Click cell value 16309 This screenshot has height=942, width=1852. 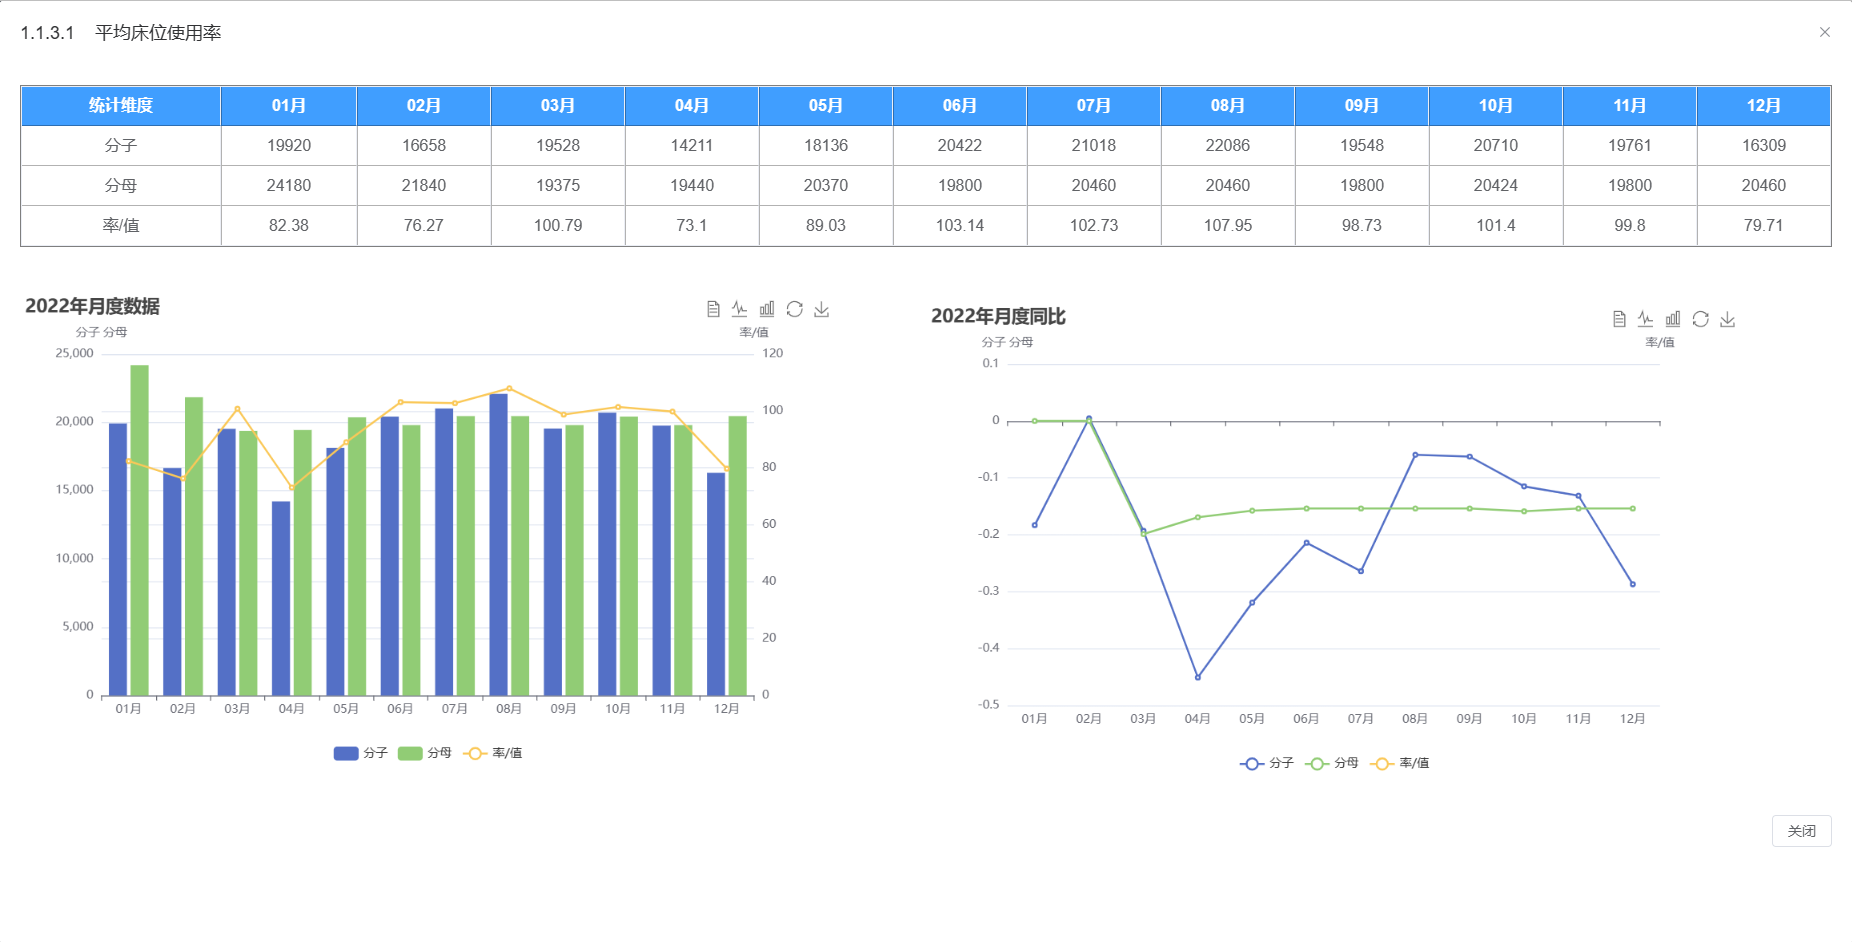click(x=1764, y=145)
